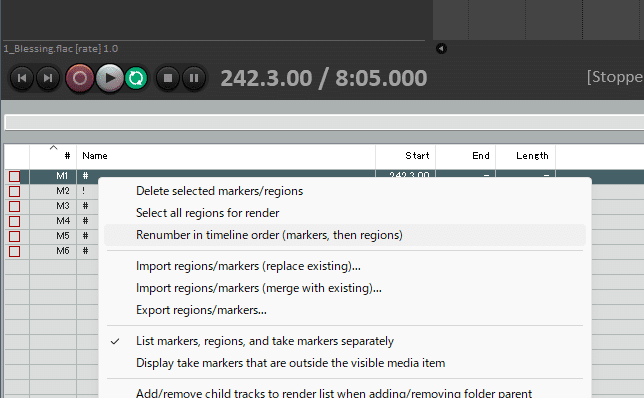The image size is (644, 398).
Task: Choose Delete selected markers/regions
Action: (x=345, y=191)
